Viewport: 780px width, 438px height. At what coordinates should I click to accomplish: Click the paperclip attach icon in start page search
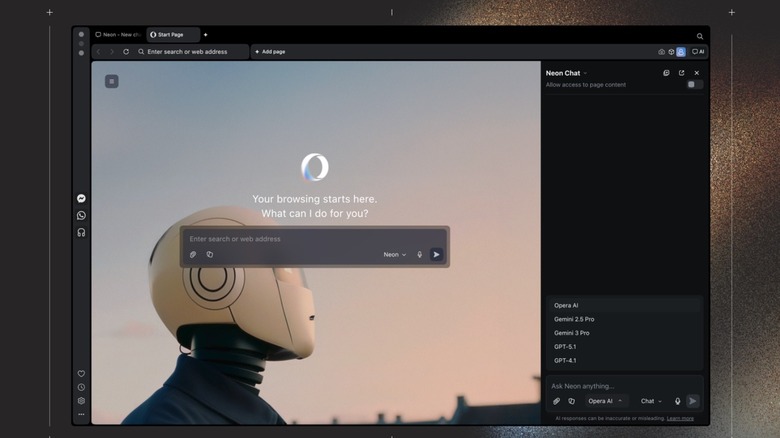pyautogui.click(x=193, y=254)
